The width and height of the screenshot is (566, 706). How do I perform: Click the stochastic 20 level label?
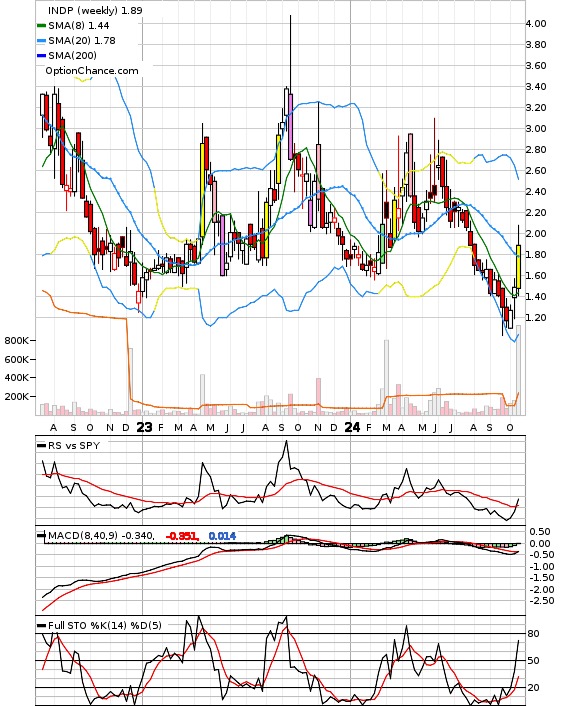coord(533,688)
